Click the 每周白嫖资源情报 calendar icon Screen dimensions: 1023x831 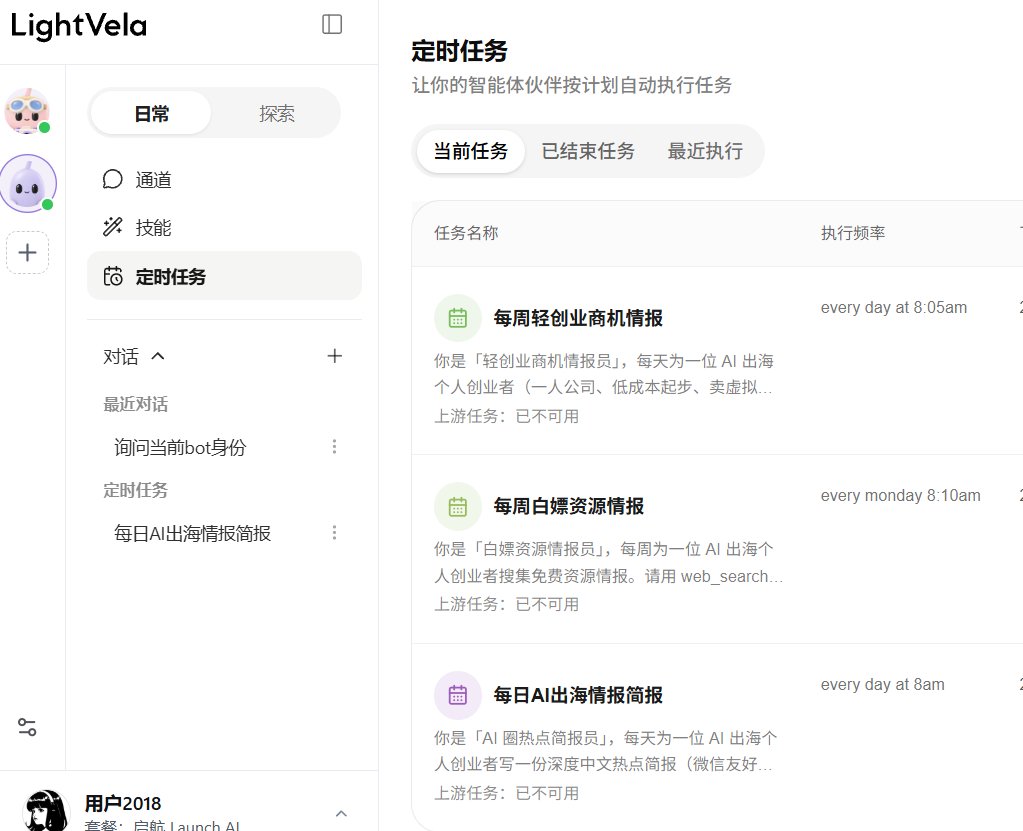point(458,506)
